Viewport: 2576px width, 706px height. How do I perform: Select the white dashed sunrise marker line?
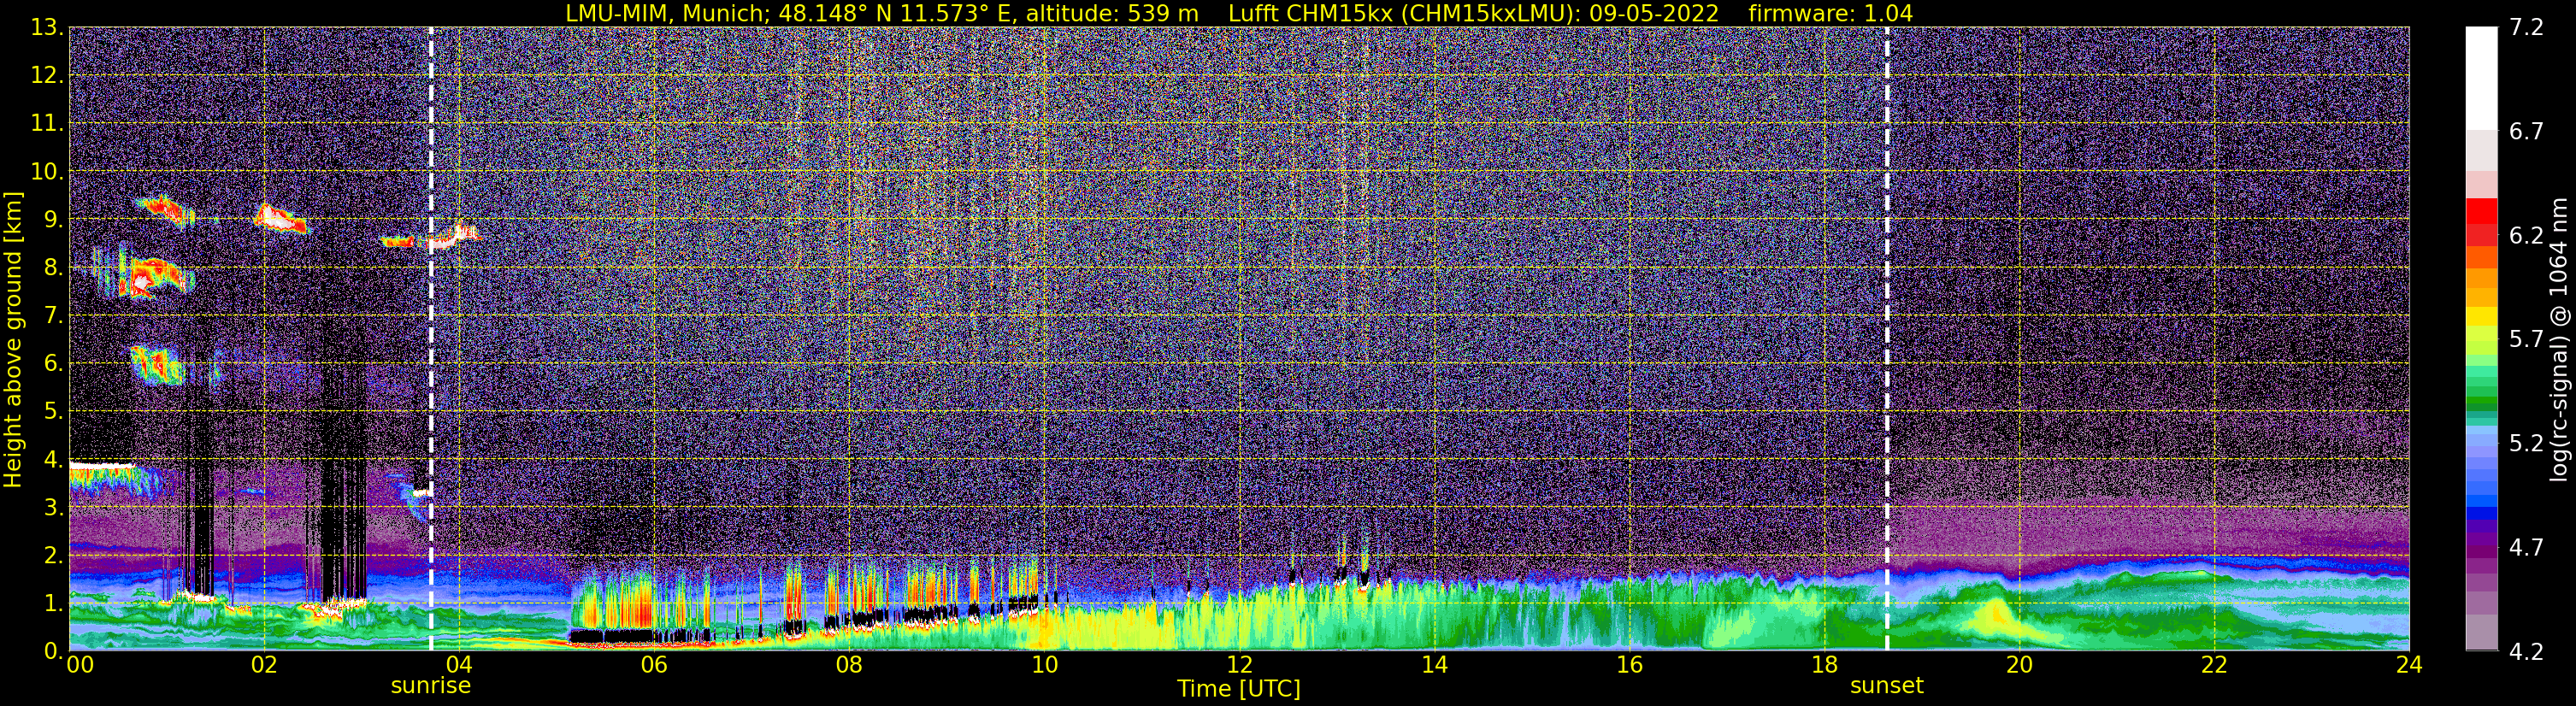point(431,338)
